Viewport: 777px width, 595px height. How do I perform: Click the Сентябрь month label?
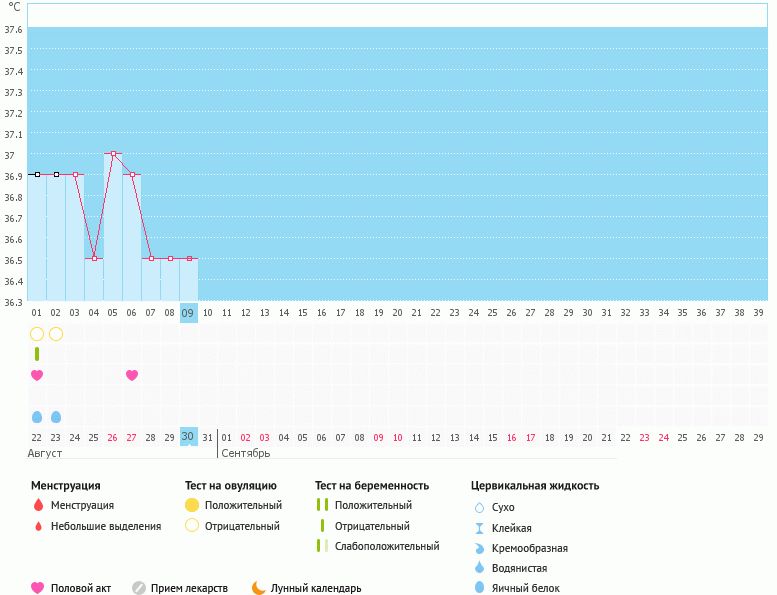point(246,453)
